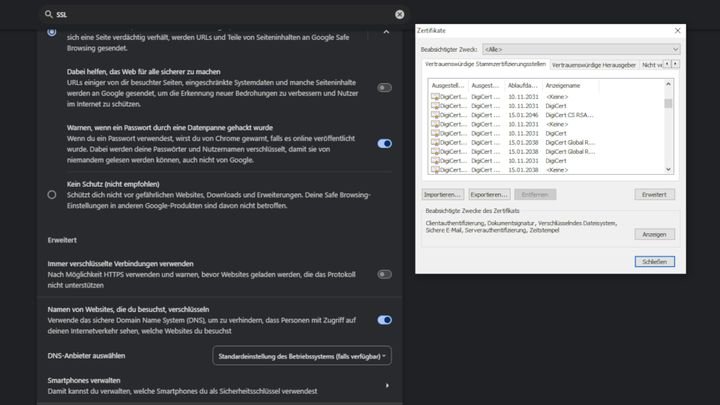Click the 'Exportieren...' button
The height and width of the screenshot is (405, 720).
(489, 195)
